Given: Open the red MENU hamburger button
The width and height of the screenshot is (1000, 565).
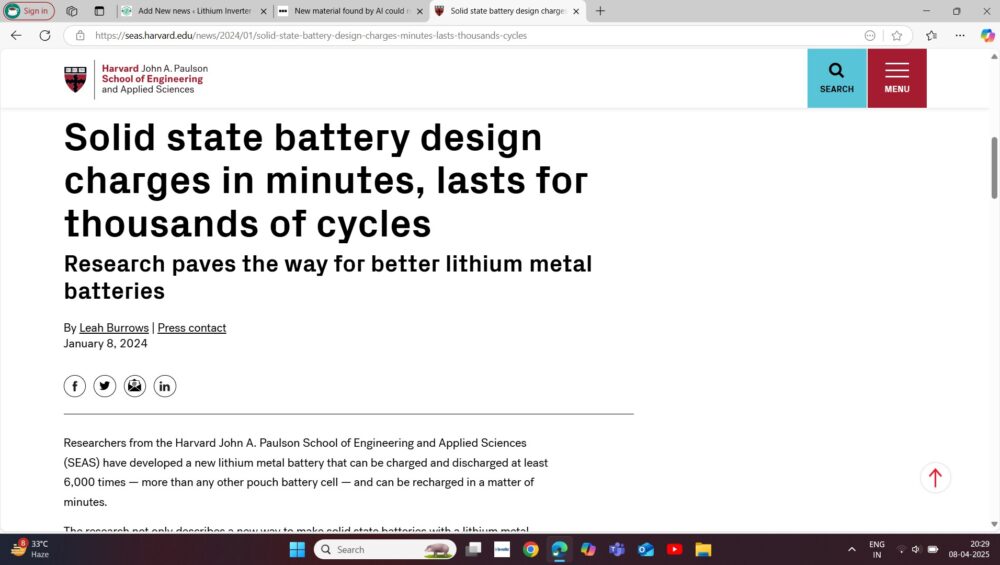Looking at the screenshot, I should click(x=897, y=78).
